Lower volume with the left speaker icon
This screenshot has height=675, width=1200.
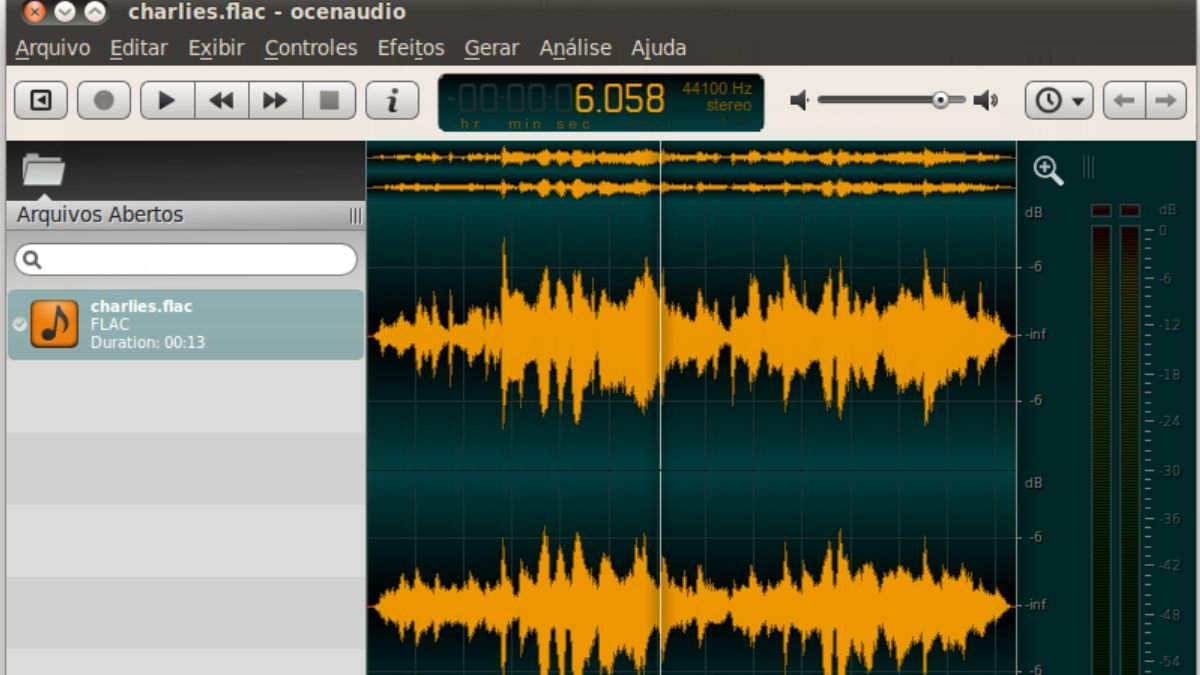tap(797, 100)
